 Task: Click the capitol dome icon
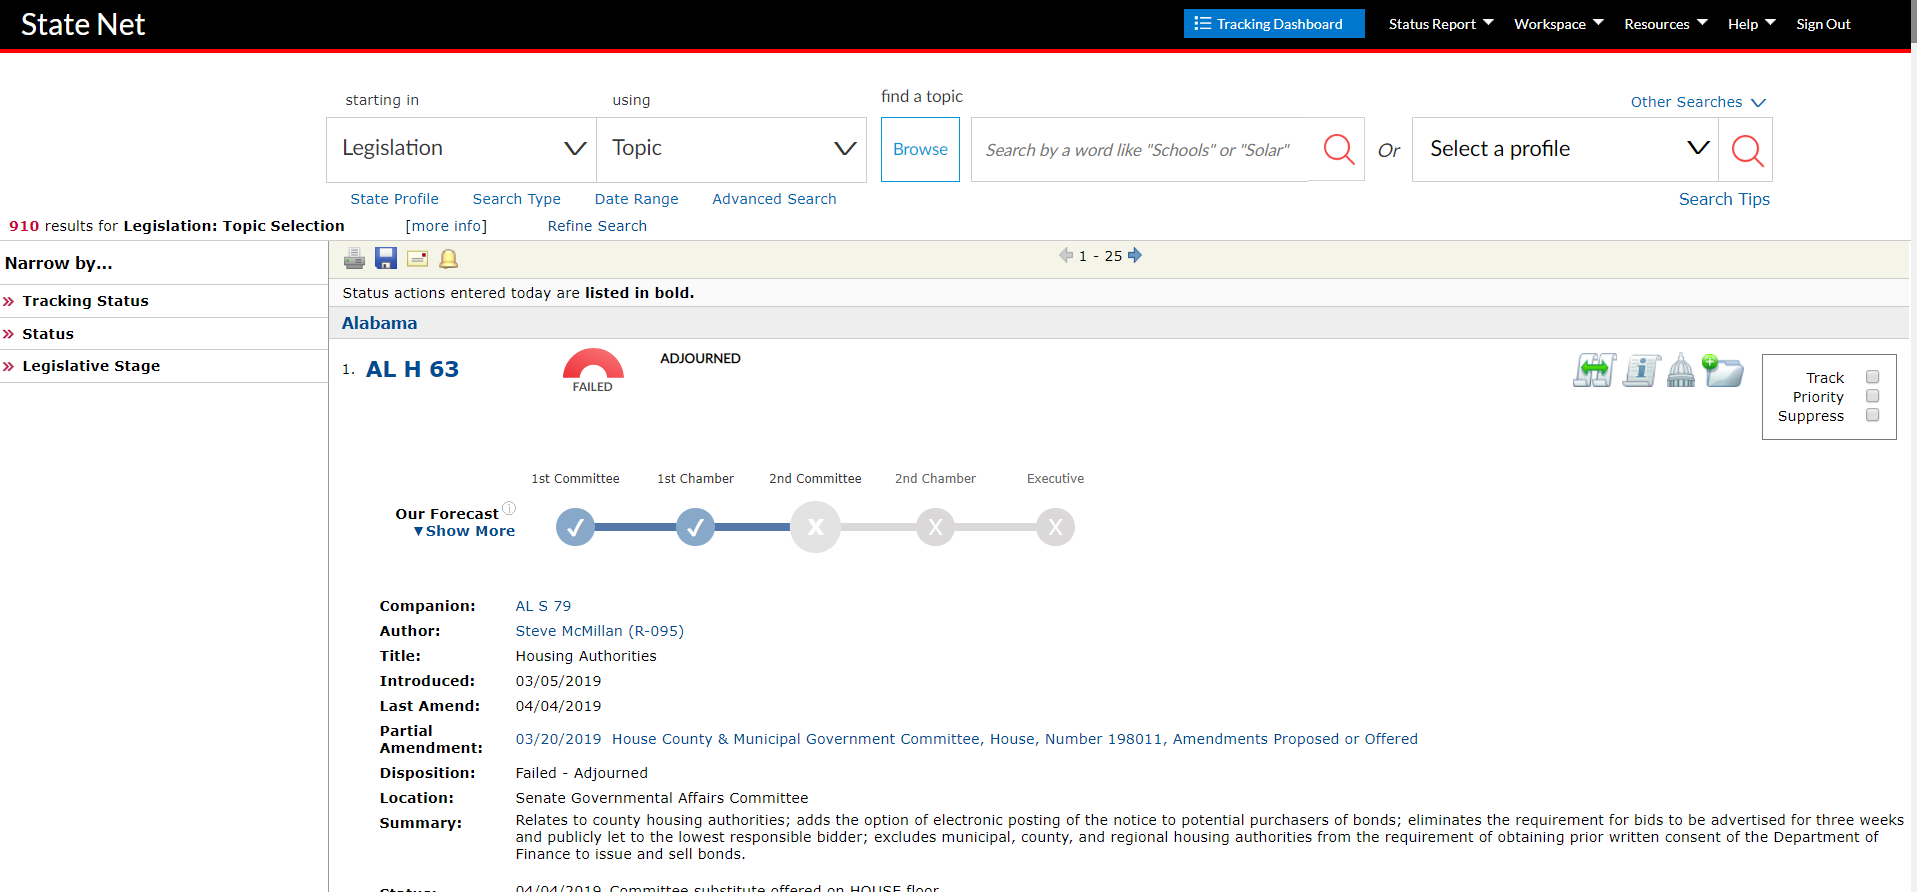click(1681, 371)
